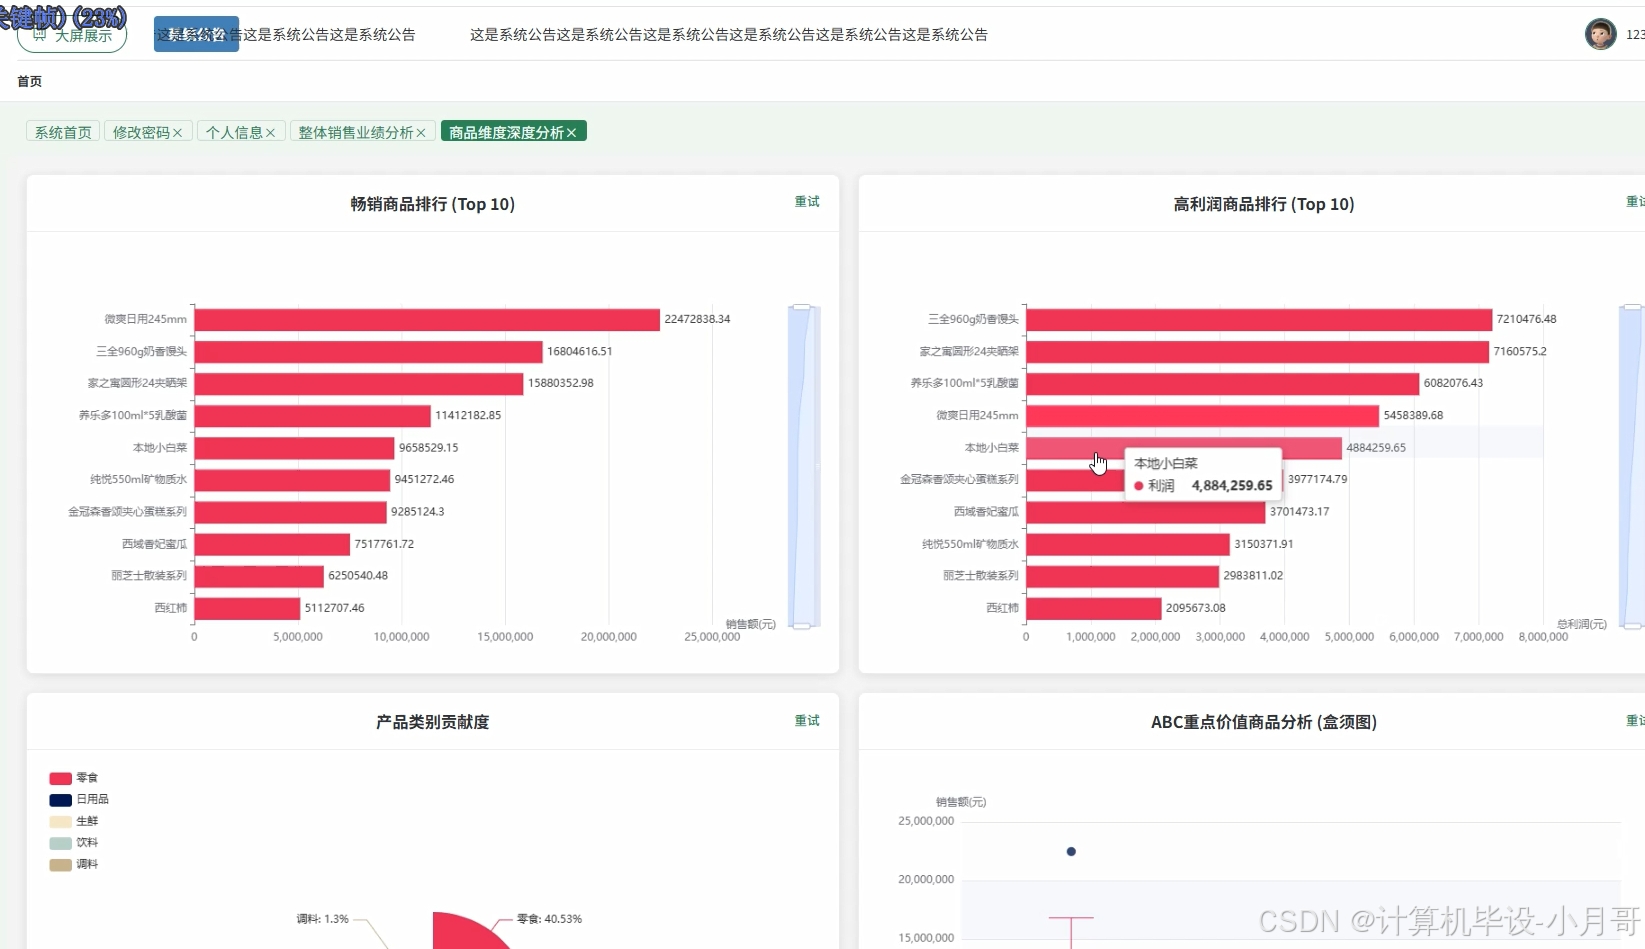
Task: Click the 纯悦550ml矿物质水 bar in 畅销商品排行
Action: [x=292, y=480]
